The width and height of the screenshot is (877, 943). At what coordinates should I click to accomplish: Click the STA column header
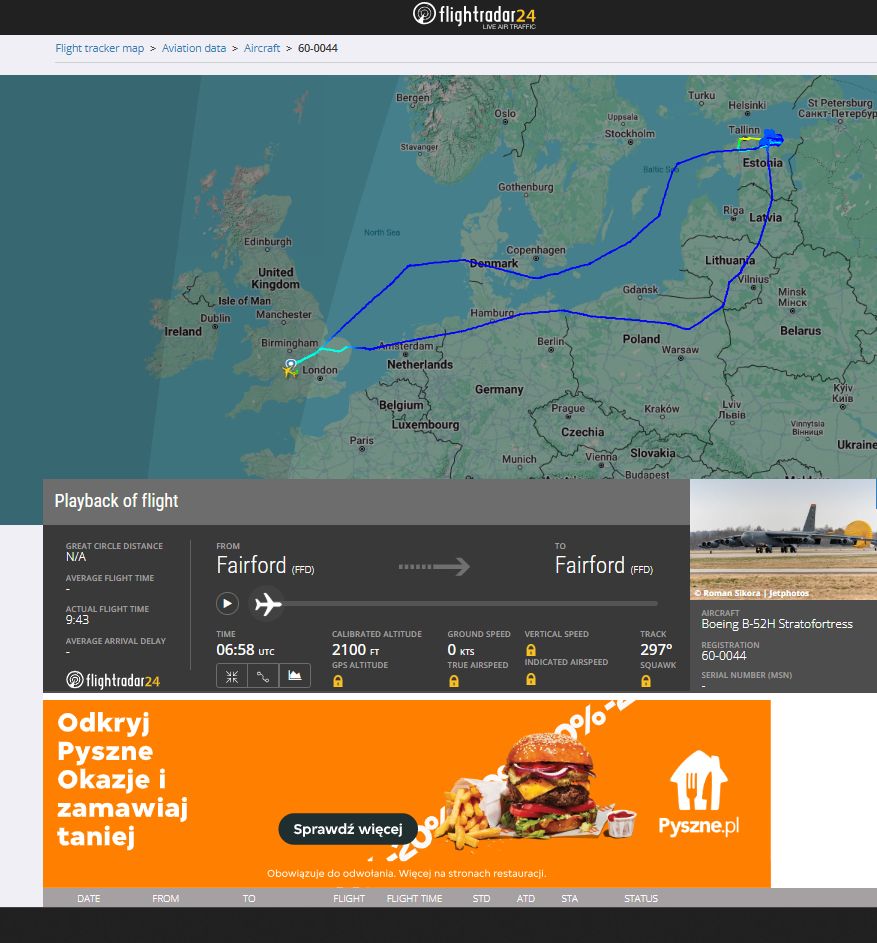570,898
